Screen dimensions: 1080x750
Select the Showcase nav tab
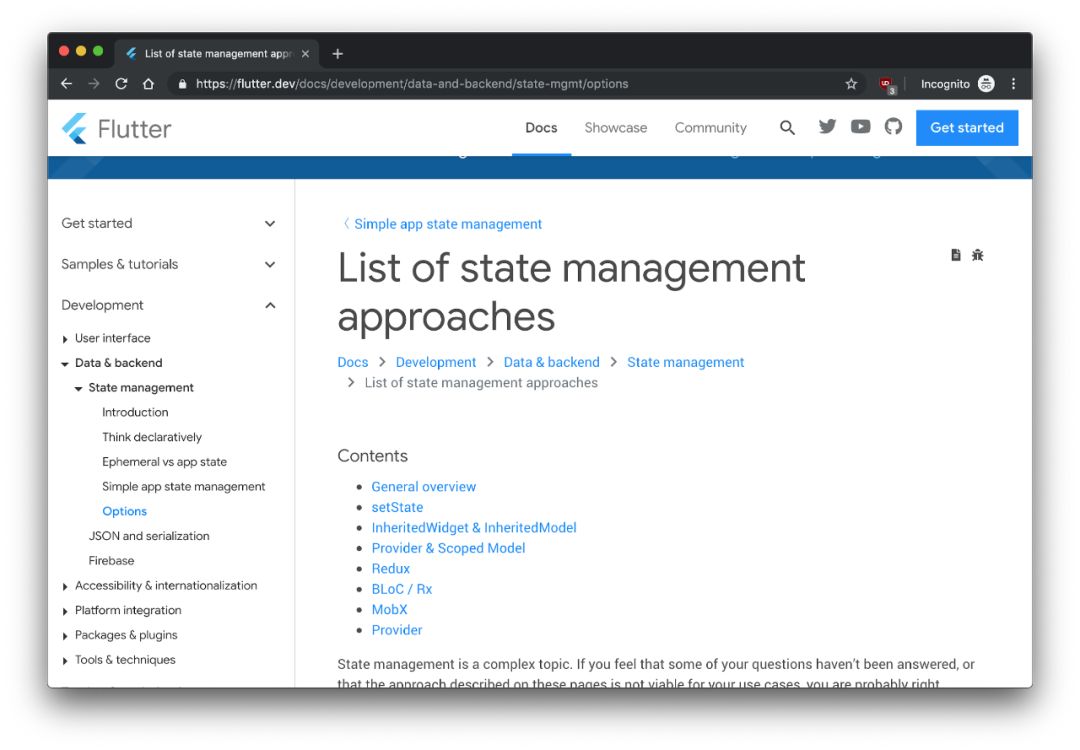tap(616, 127)
